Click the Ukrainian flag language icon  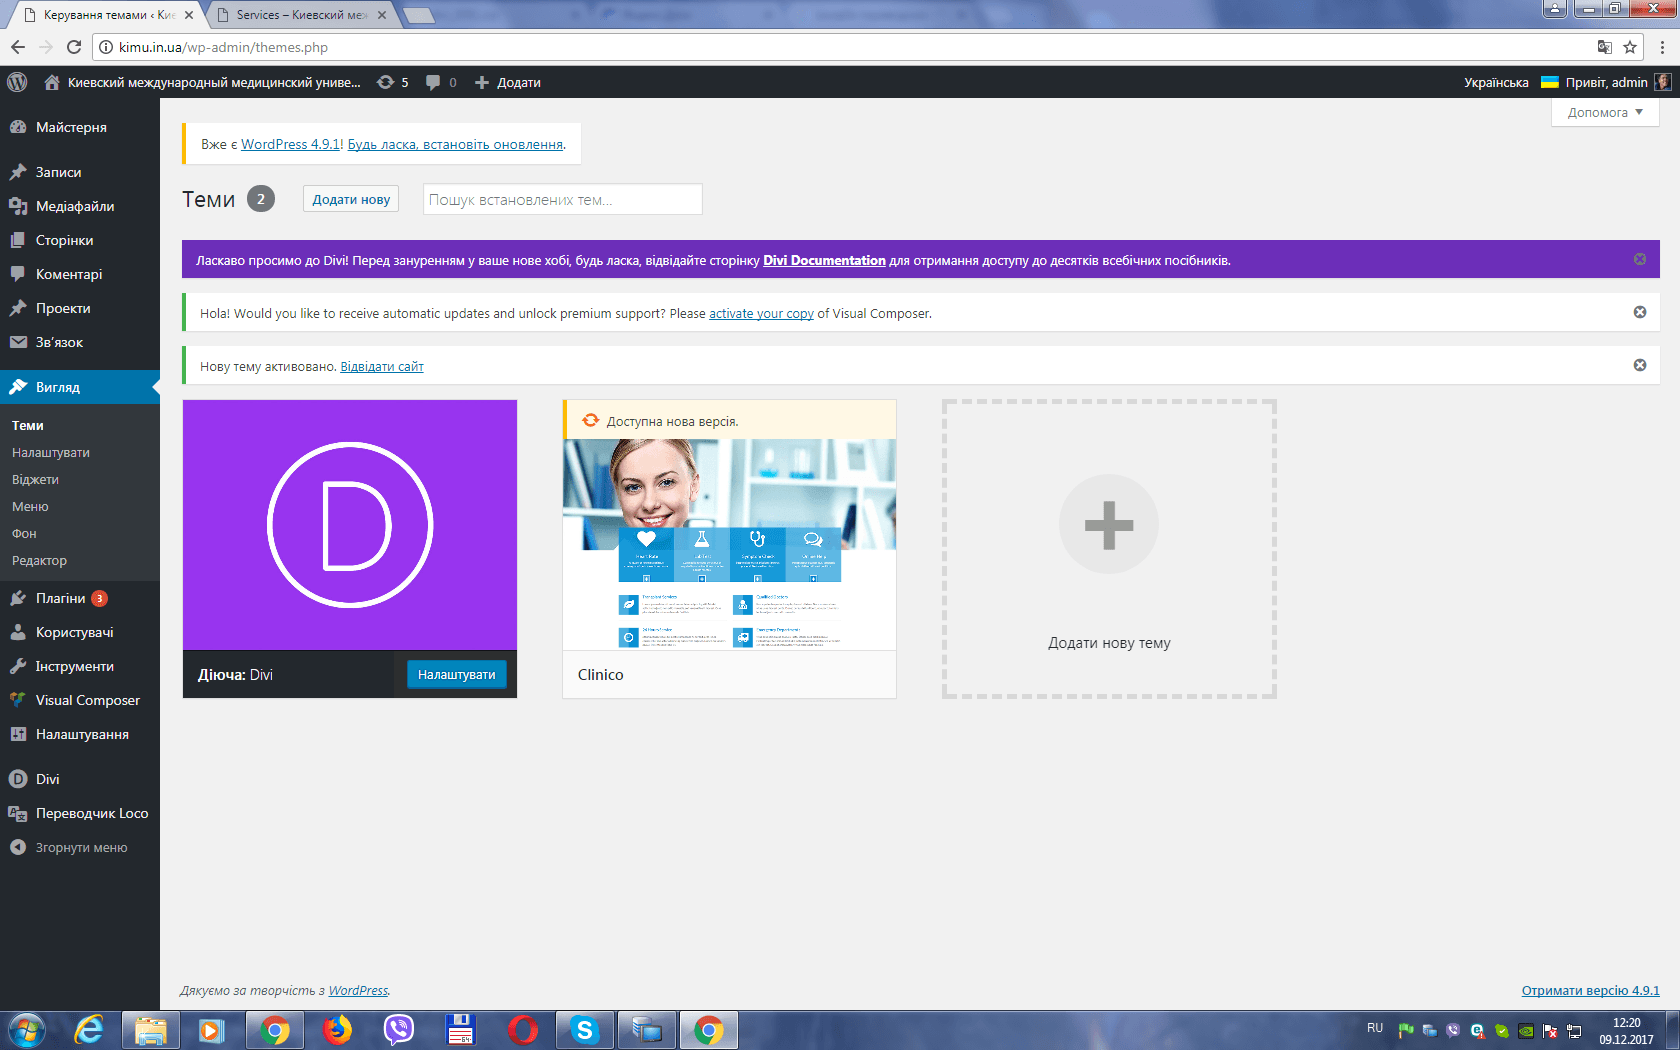(1550, 82)
